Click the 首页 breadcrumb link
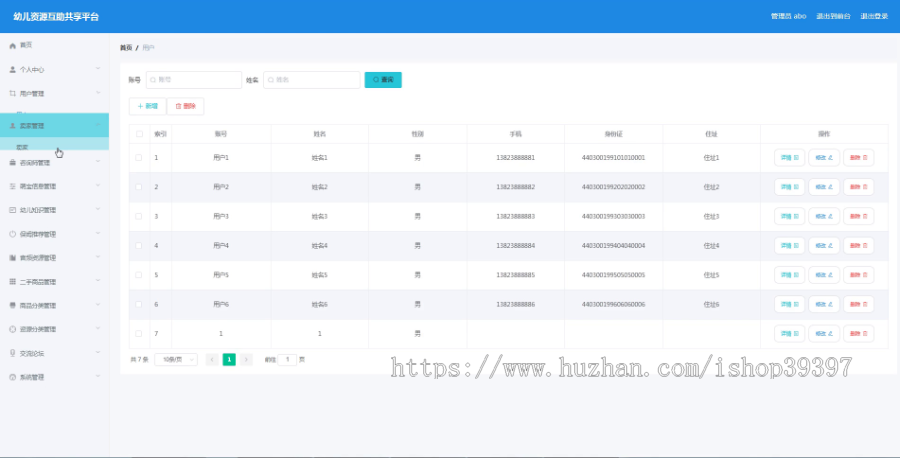The image size is (900, 458). (126, 48)
